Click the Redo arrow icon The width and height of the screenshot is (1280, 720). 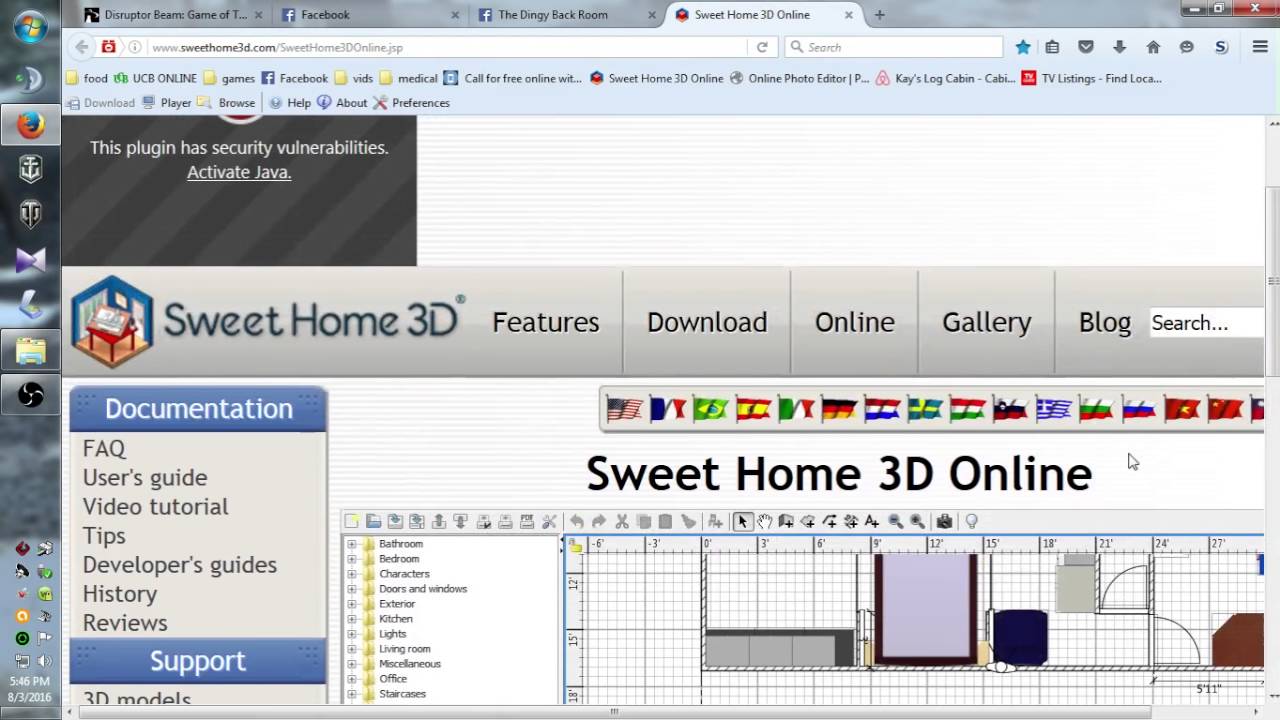[598, 521]
